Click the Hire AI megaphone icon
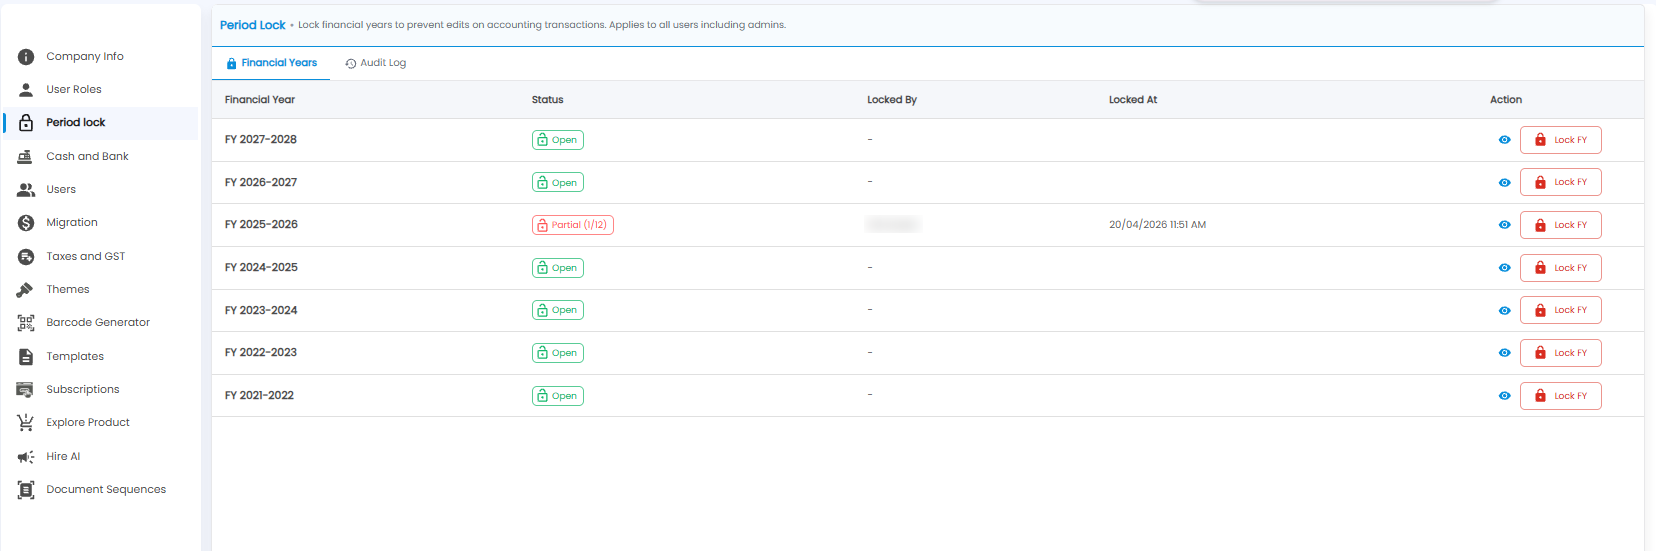The height and width of the screenshot is (551, 1656). point(26,457)
